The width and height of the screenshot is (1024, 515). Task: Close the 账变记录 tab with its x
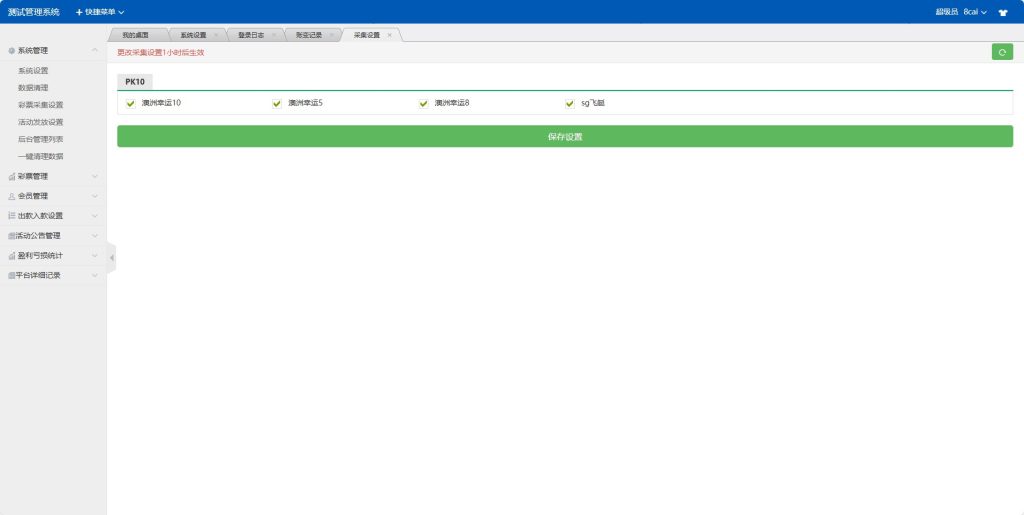click(332, 35)
